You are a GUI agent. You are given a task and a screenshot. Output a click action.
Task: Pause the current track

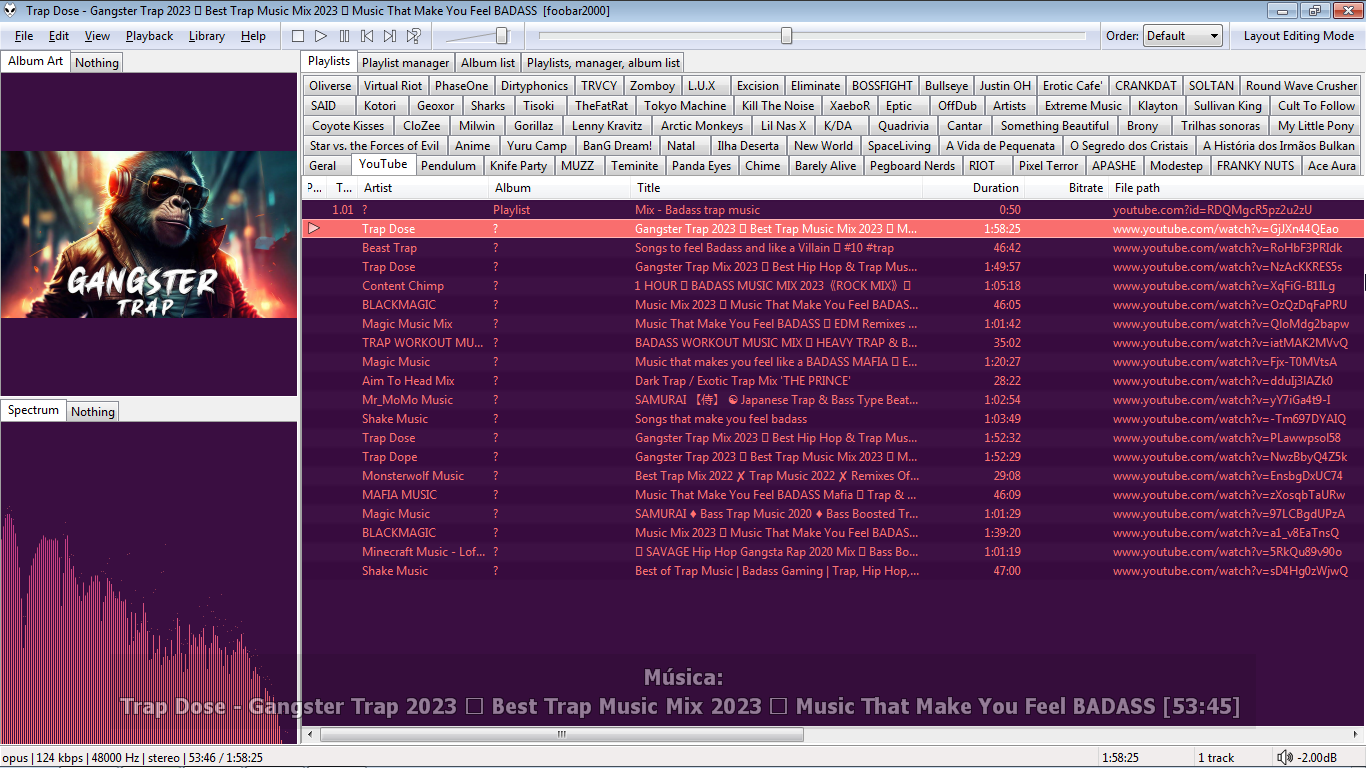[344, 36]
